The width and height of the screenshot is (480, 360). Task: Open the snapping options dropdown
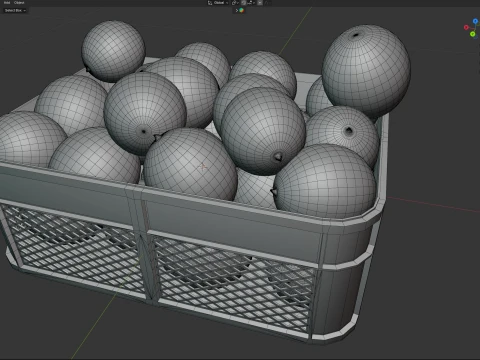[x=251, y=3]
